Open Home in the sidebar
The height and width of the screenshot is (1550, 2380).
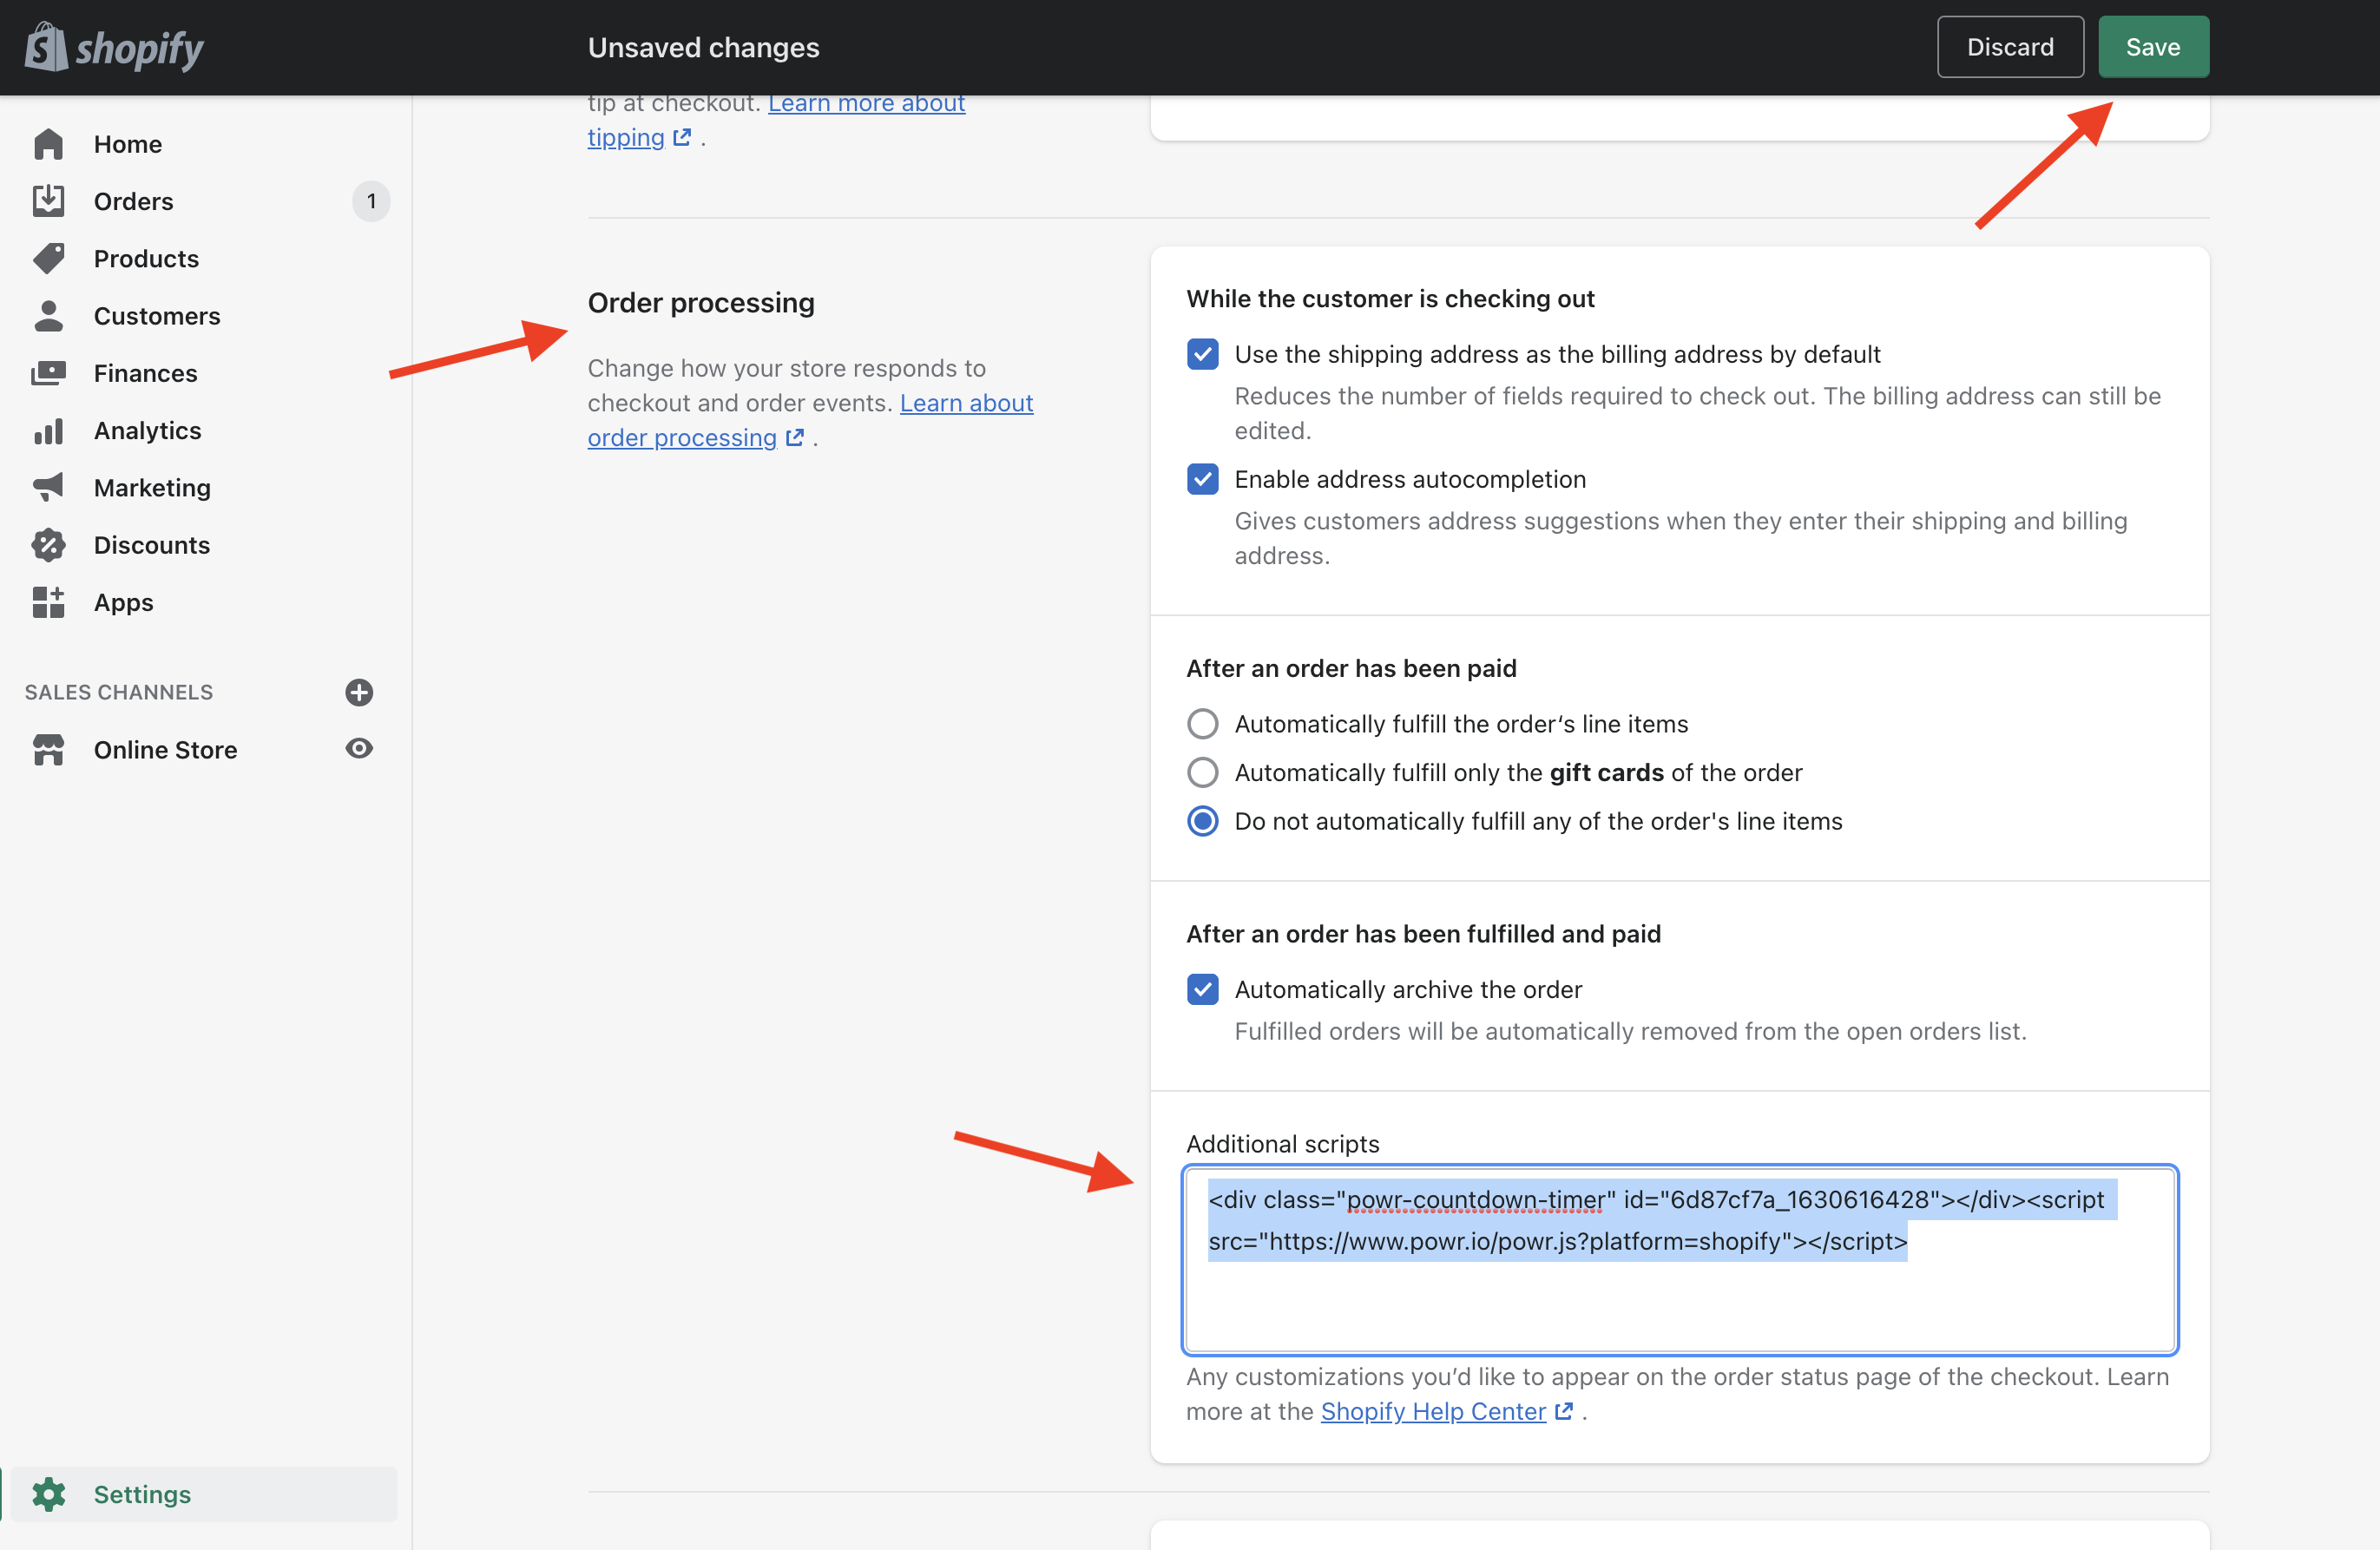pos(128,144)
